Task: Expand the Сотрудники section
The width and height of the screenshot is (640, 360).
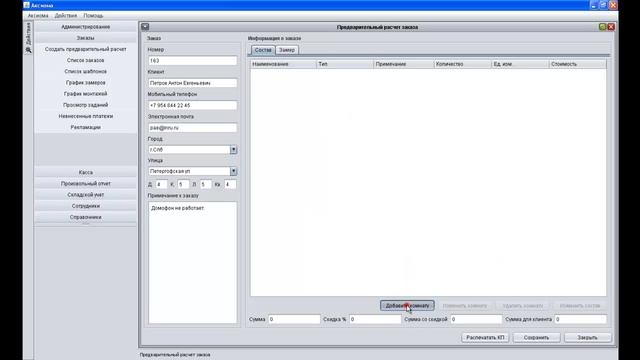Action: pyautogui.click(x=86, y=206)
